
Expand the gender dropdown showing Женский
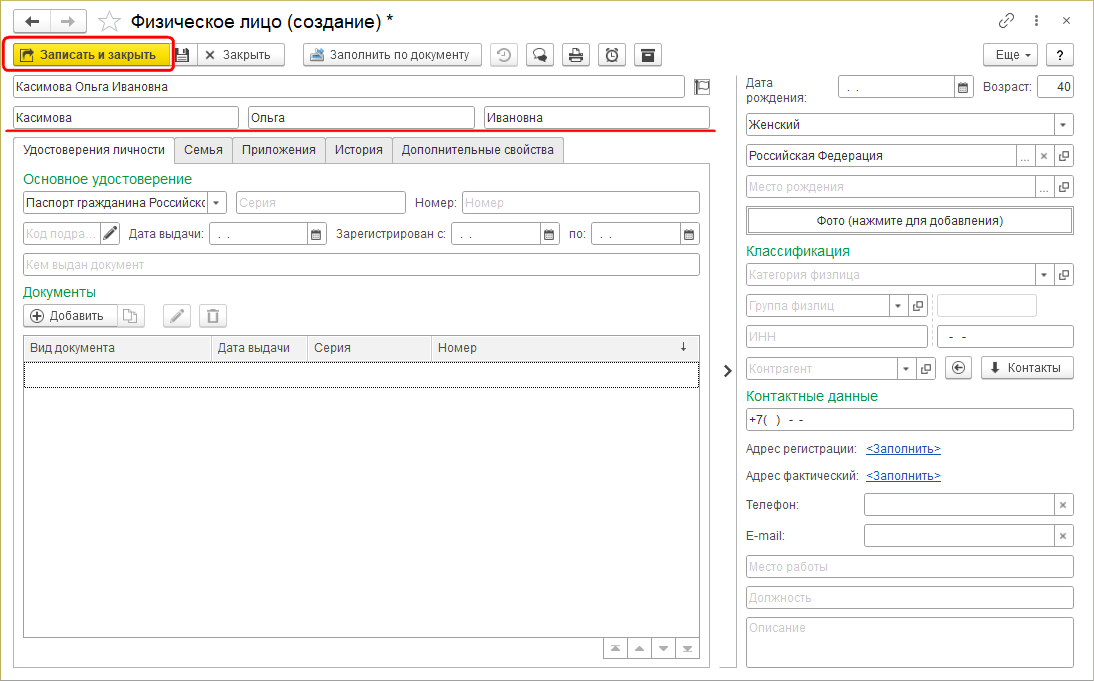click(x=1063, y=125)
